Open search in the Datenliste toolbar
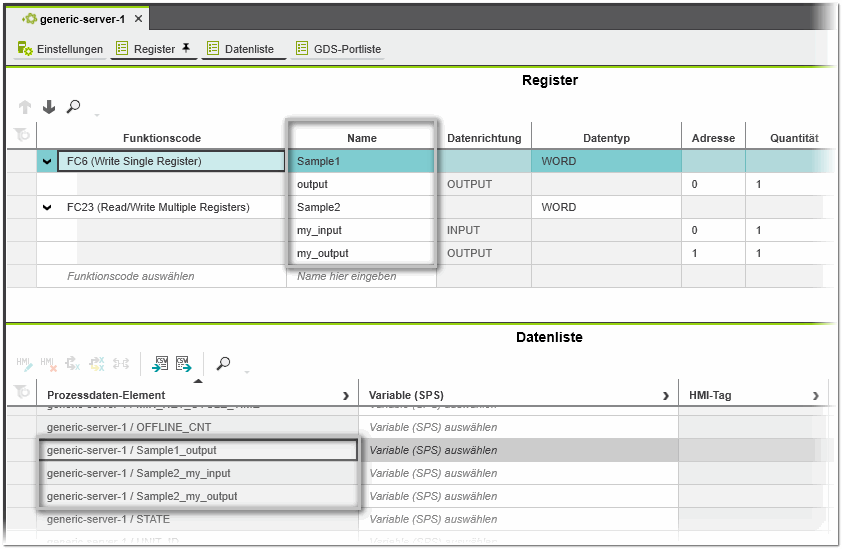 [223, 364]
